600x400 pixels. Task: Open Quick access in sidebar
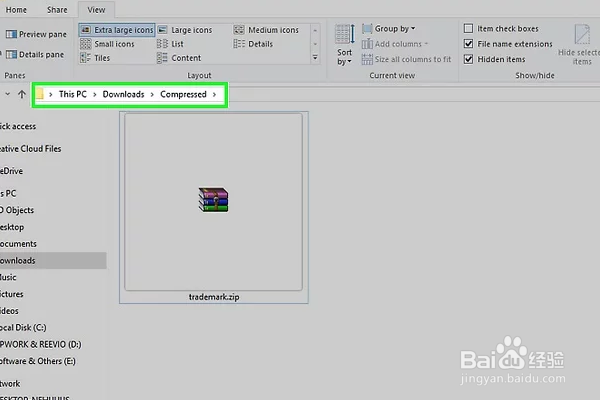18,126
